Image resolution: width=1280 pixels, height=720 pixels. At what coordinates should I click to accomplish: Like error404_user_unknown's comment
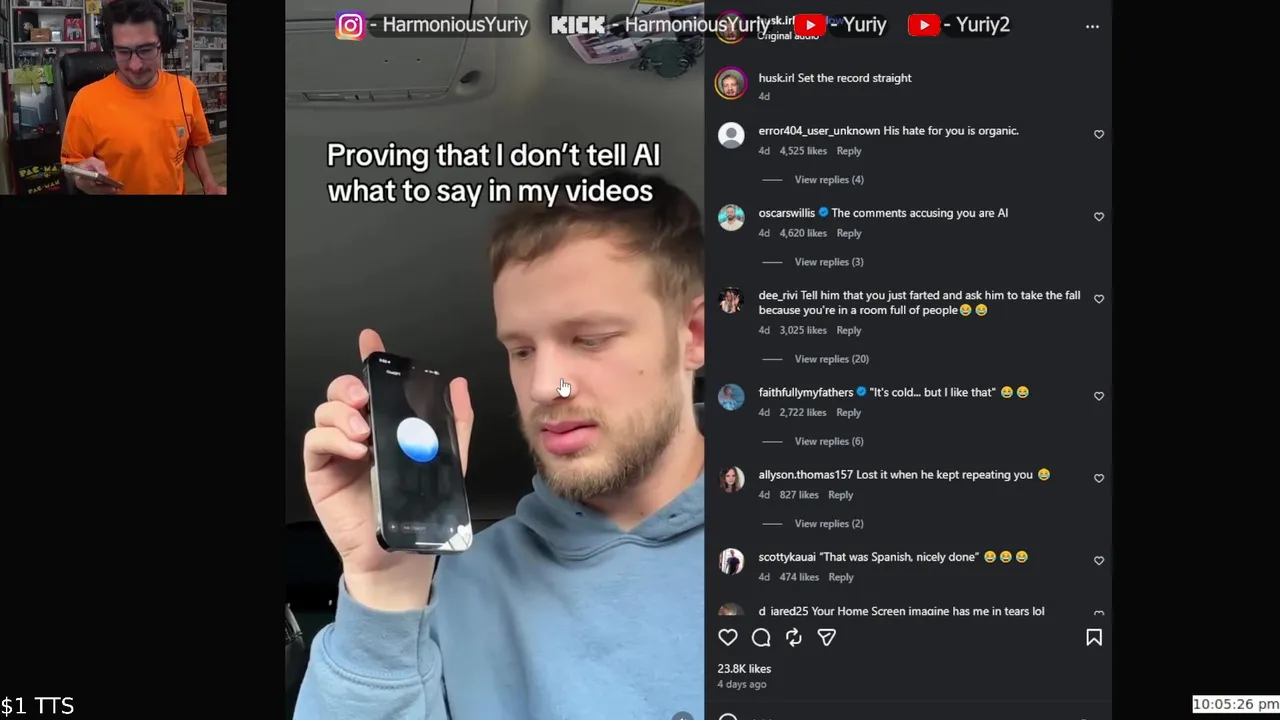pyautogui.click(x=1099, y=134)
